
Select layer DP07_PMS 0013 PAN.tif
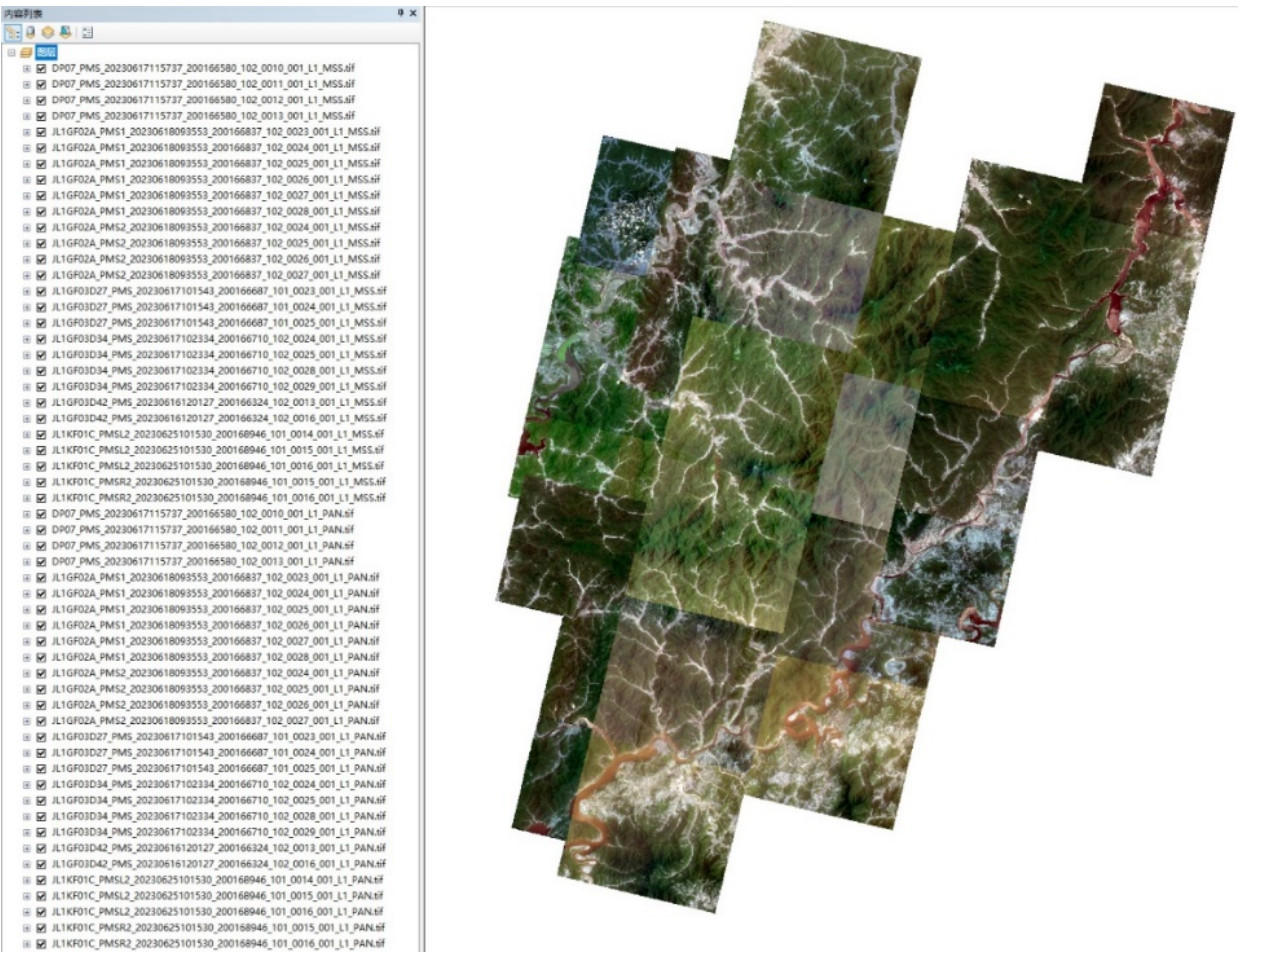[x=202, y=562]
